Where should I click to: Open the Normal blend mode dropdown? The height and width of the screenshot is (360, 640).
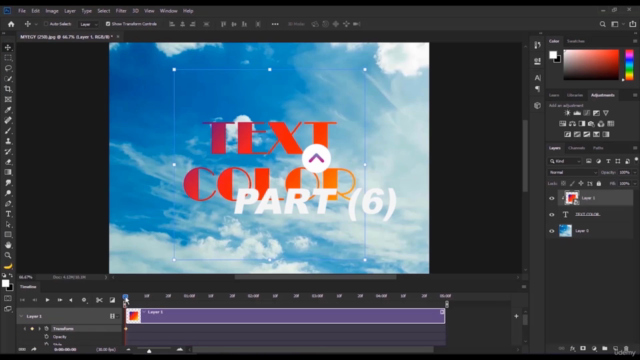click(x=573, y=173)
